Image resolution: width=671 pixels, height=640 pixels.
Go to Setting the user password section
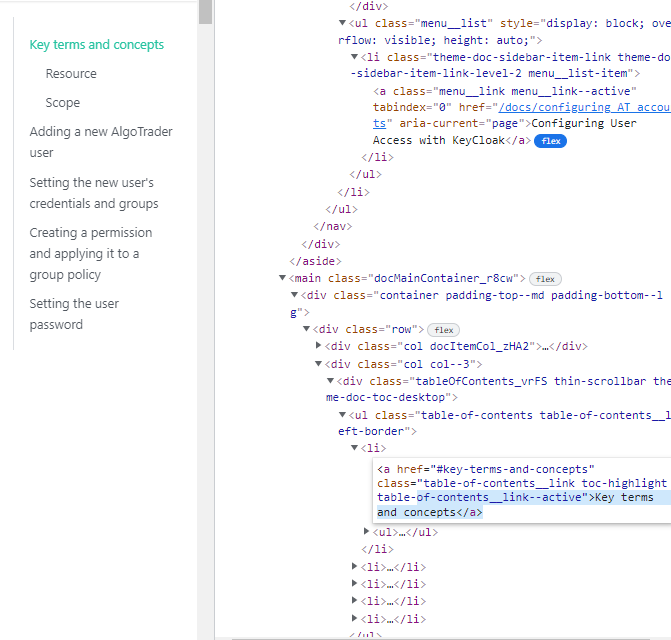74,314
